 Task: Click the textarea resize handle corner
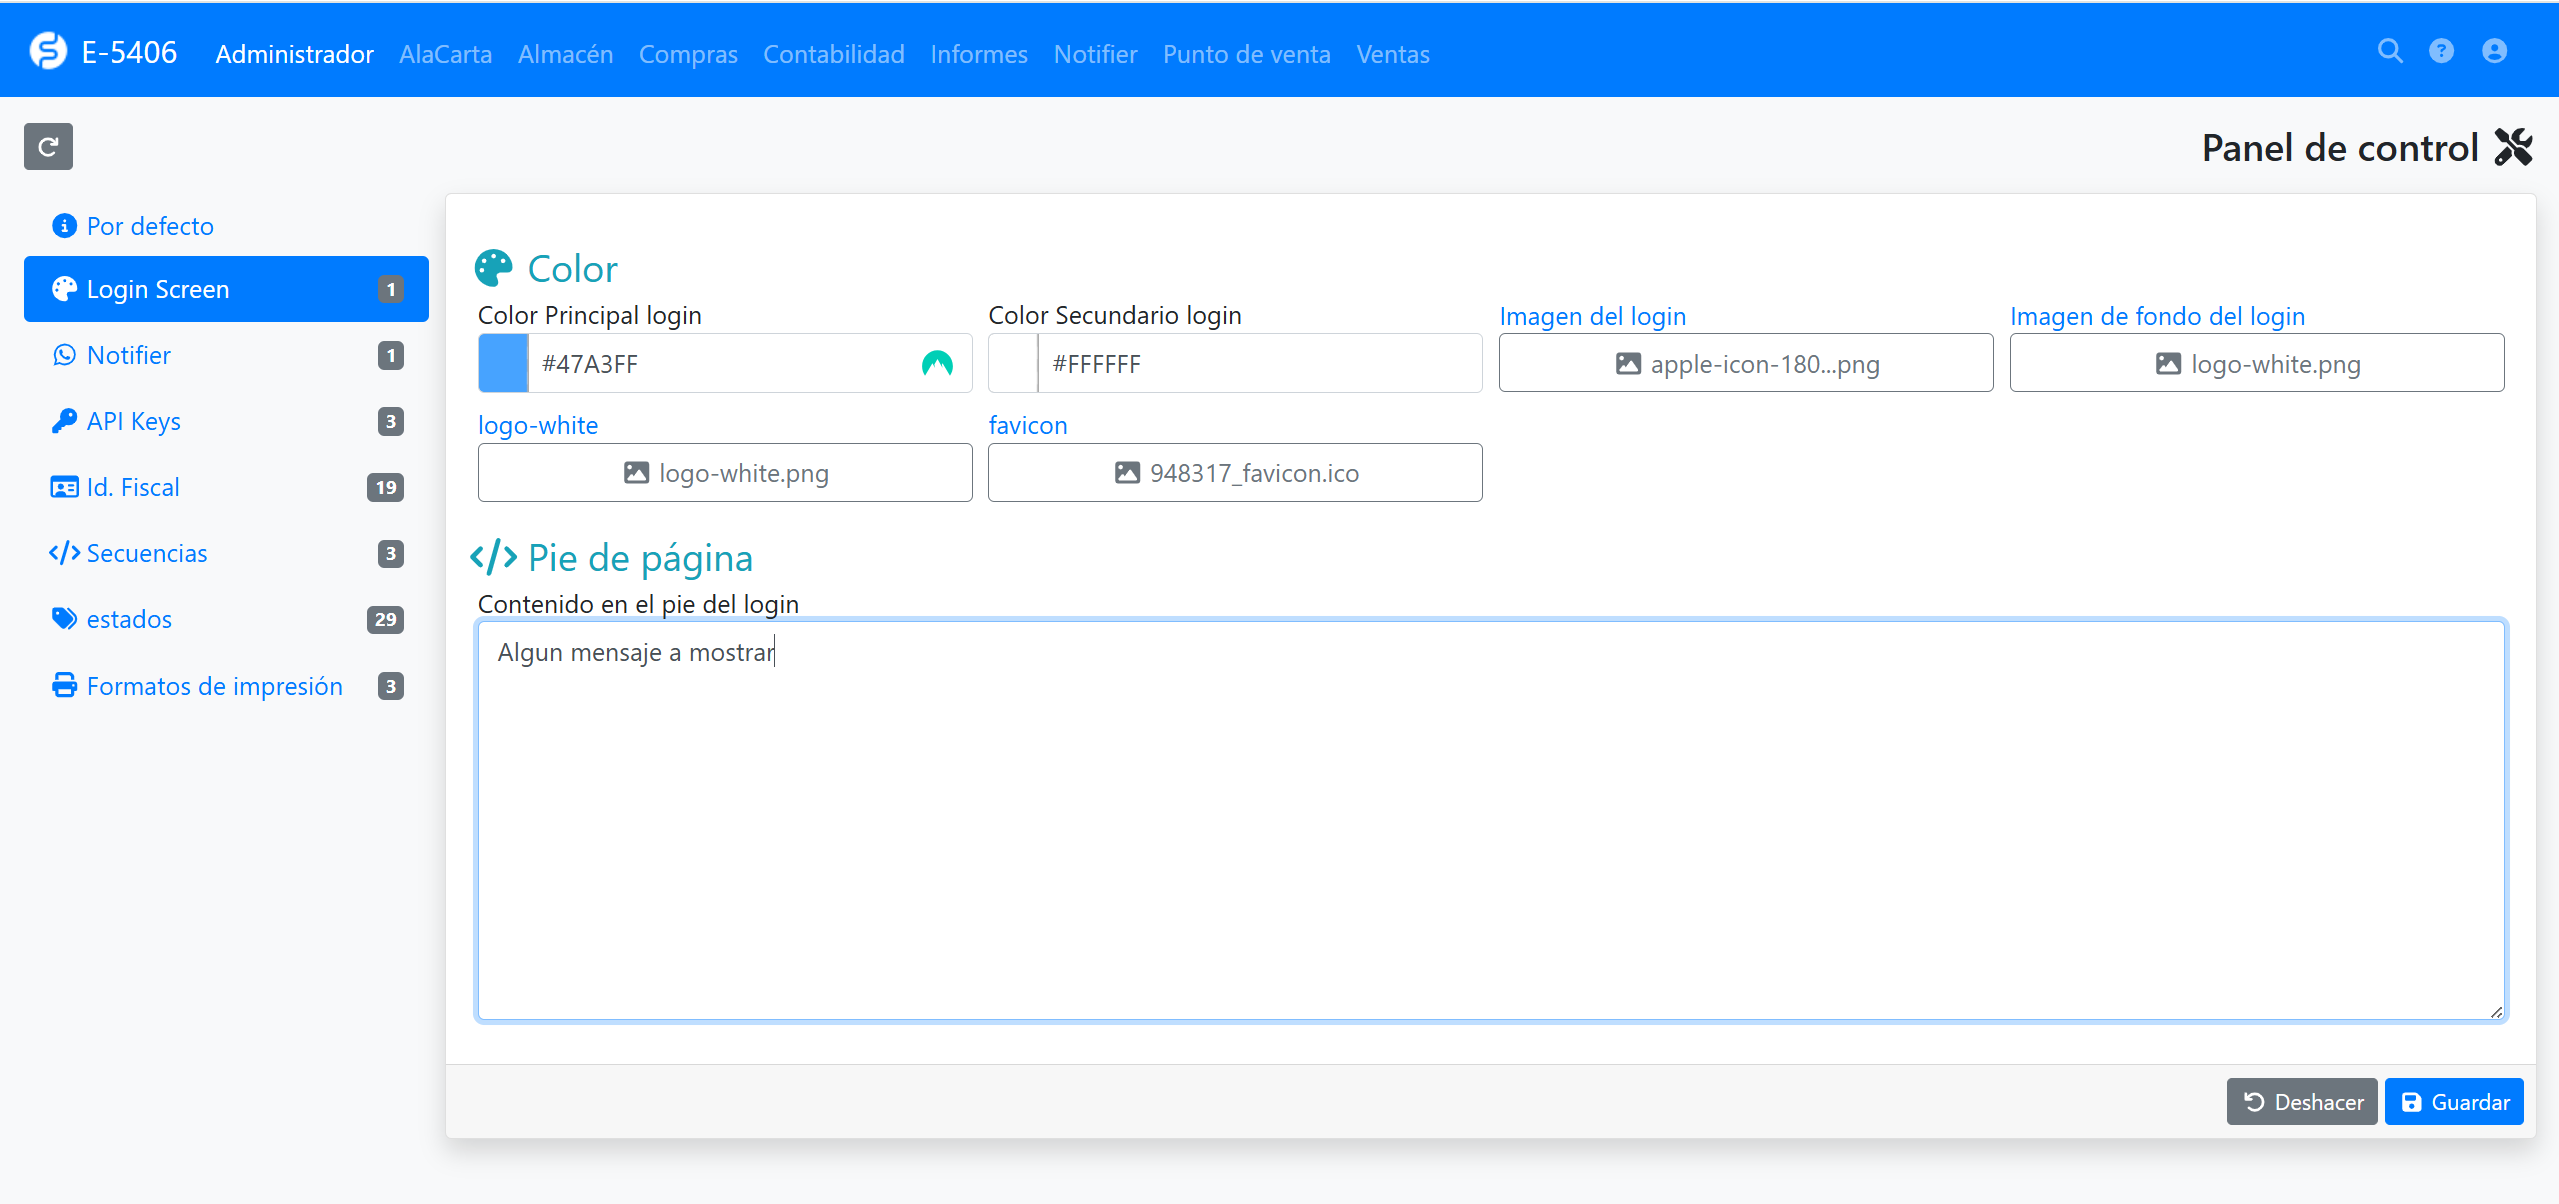tap(2496, 1012)
